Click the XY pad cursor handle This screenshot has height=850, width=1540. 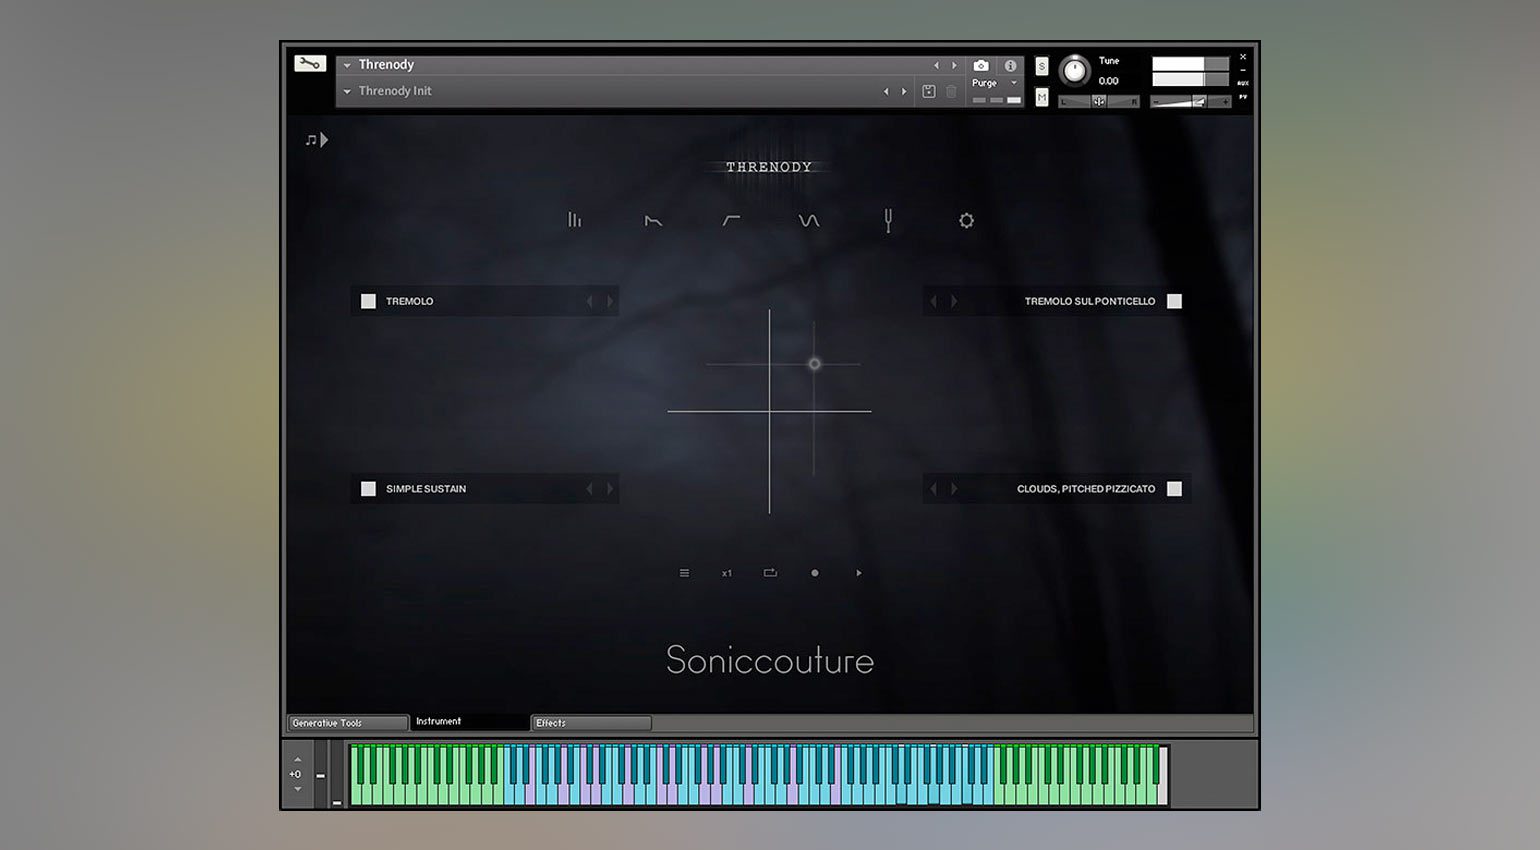pyautogui.click(x=814, y=364)
